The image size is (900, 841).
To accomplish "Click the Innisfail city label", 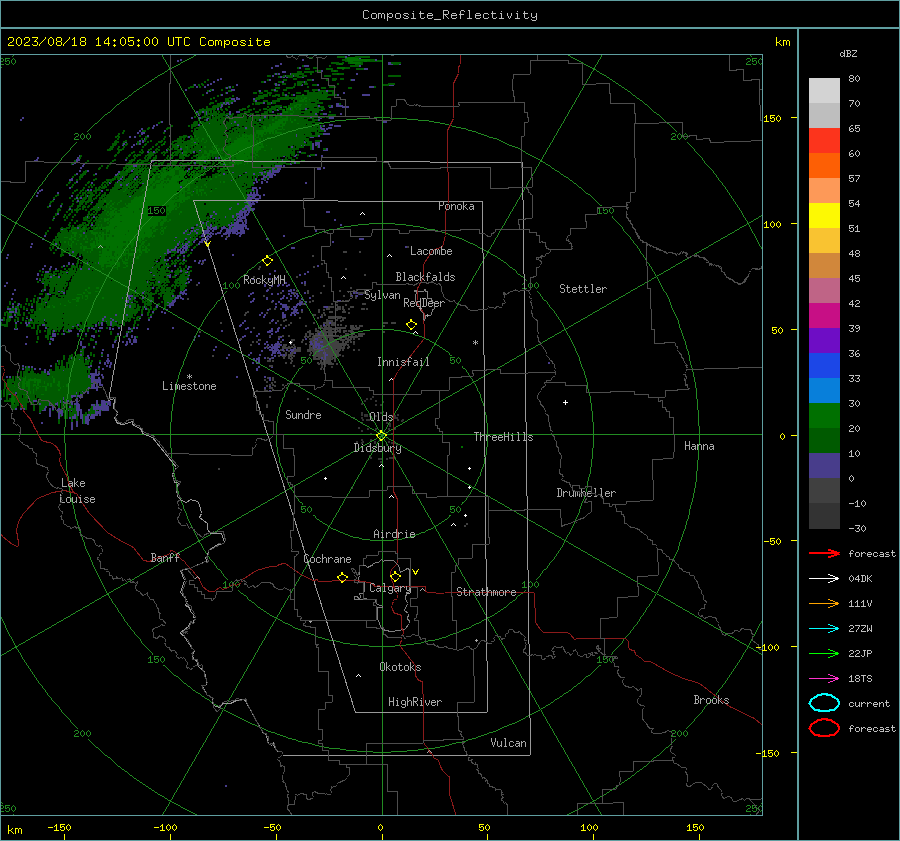I will [x=403, y=362].
